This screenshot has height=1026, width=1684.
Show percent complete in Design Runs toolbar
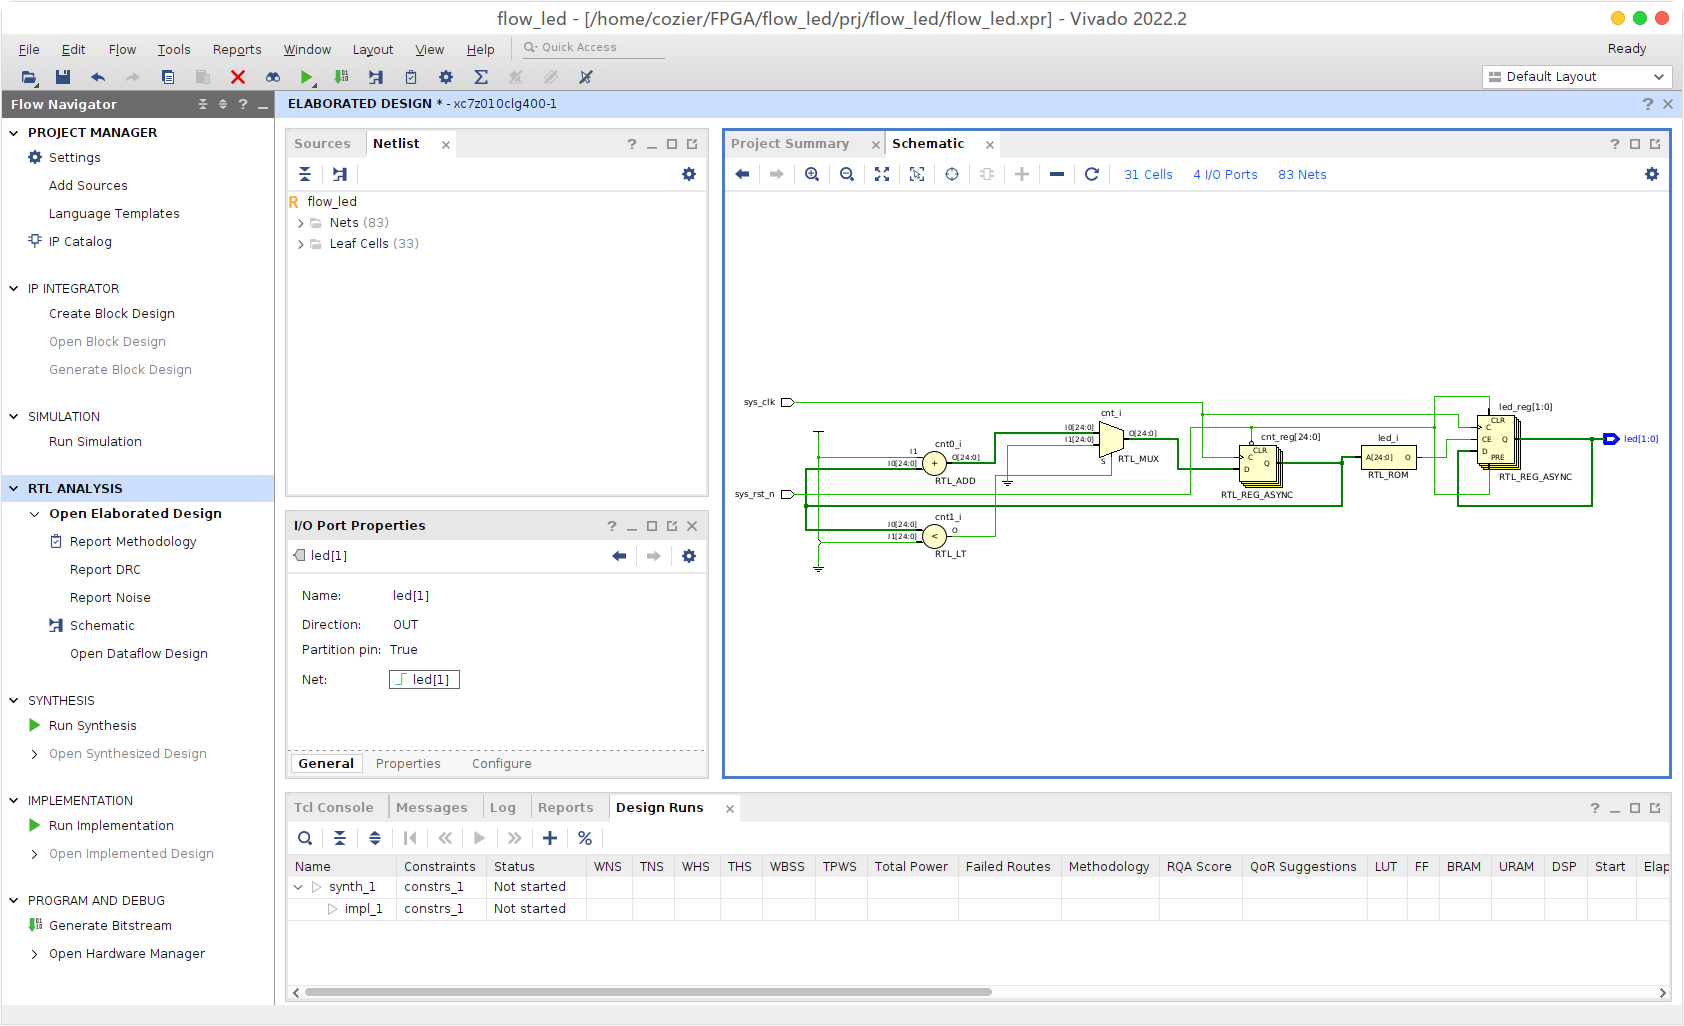click(585, 838)
